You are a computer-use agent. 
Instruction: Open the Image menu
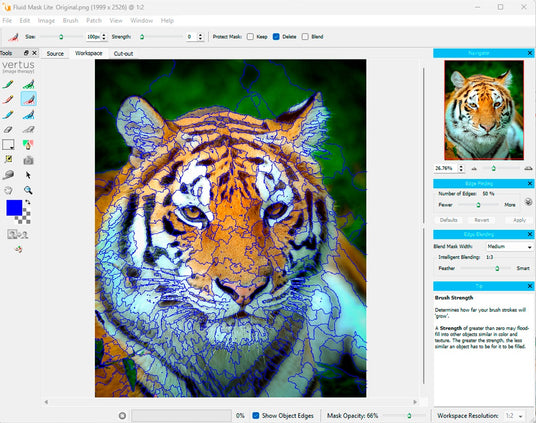(x=46, y=21)
